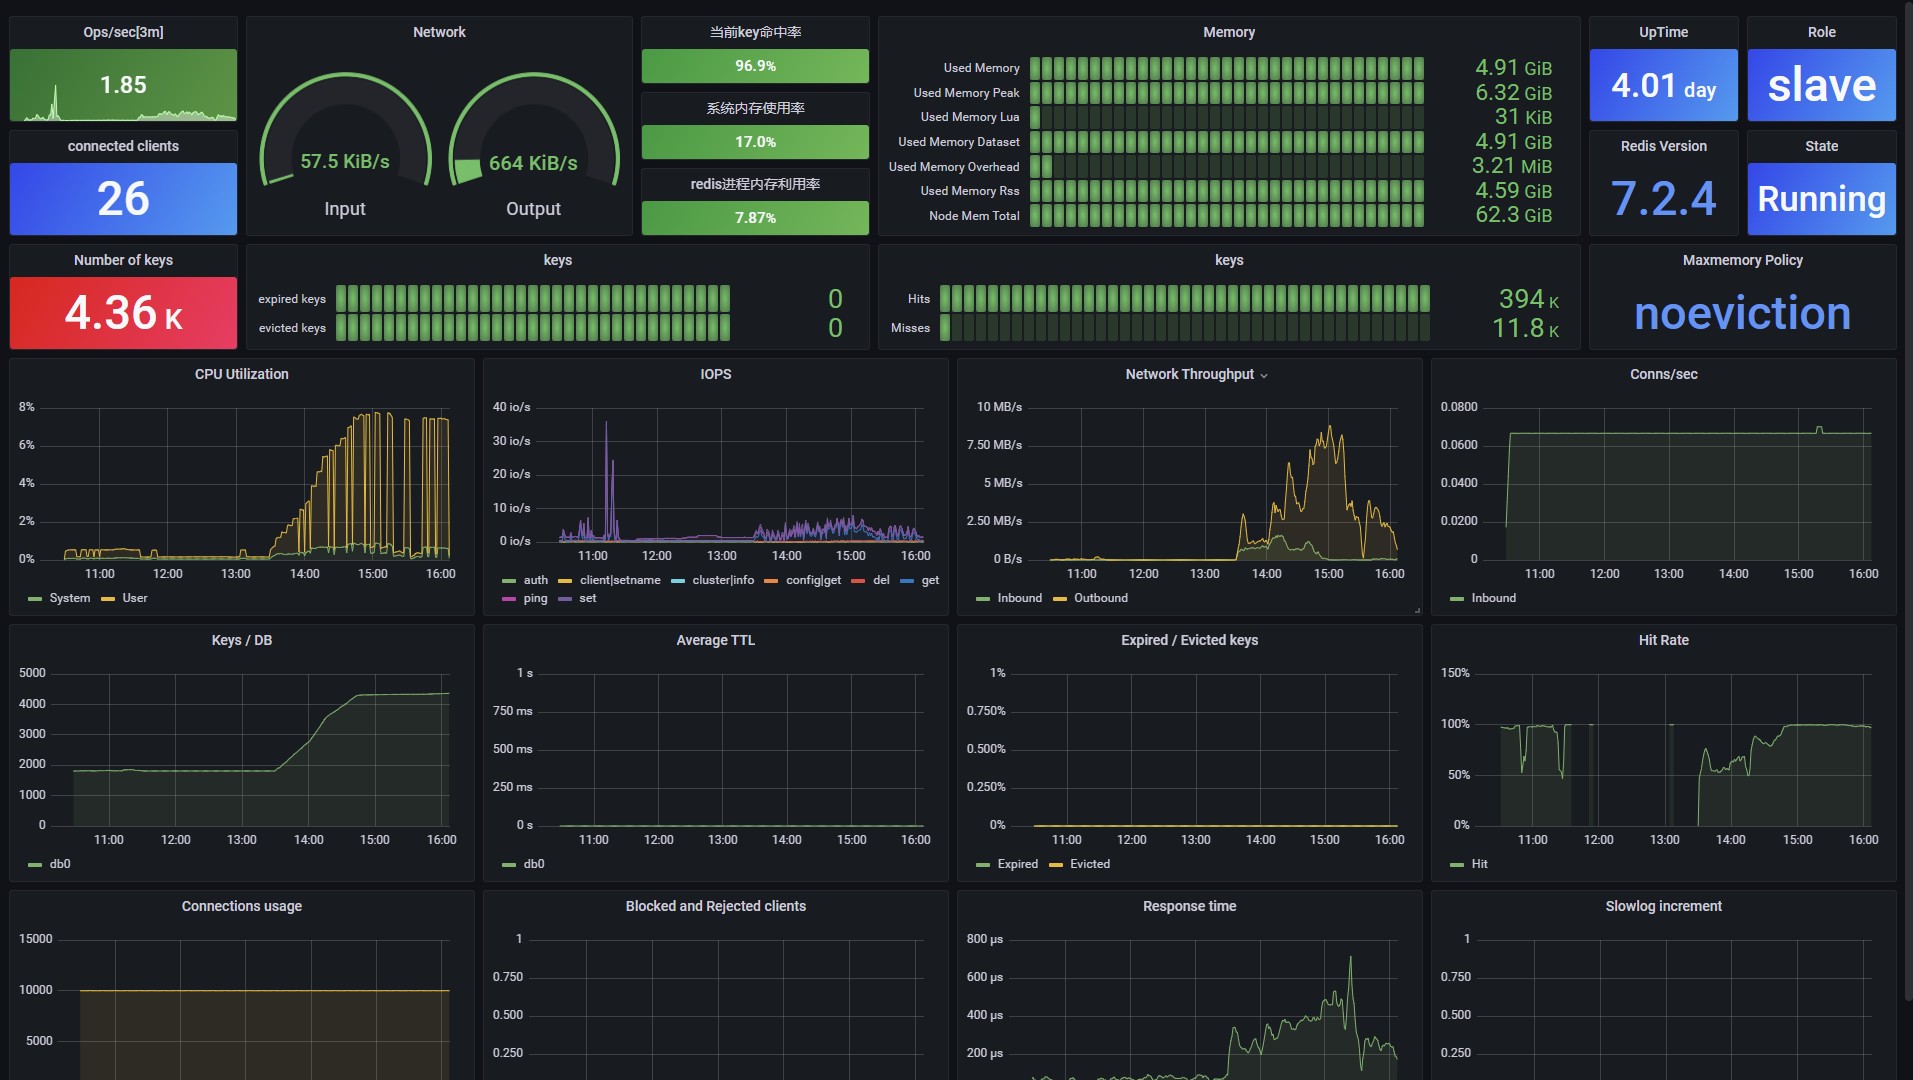Viewport: 1913px width, 1080px height.
Task: Open the connected clients panel title menu
Action: pos(123,146)
